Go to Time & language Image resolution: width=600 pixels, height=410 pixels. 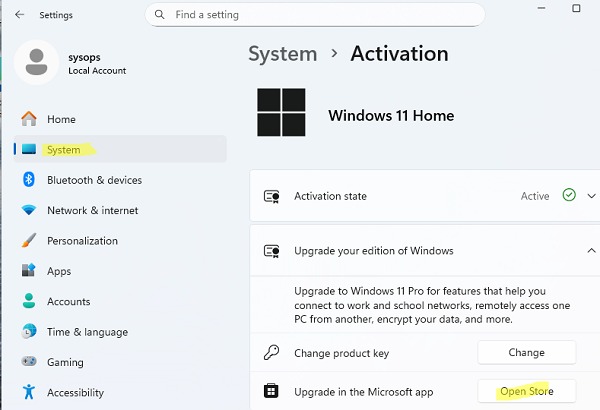click(120, 332)
